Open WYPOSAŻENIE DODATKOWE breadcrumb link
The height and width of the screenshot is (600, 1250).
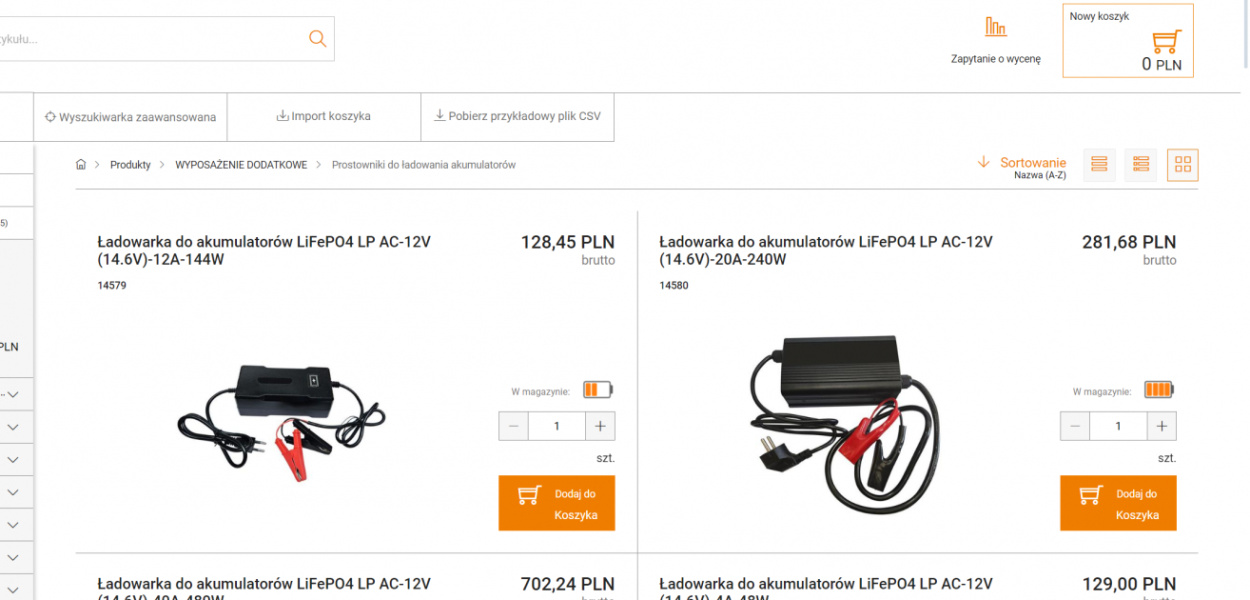241,165
